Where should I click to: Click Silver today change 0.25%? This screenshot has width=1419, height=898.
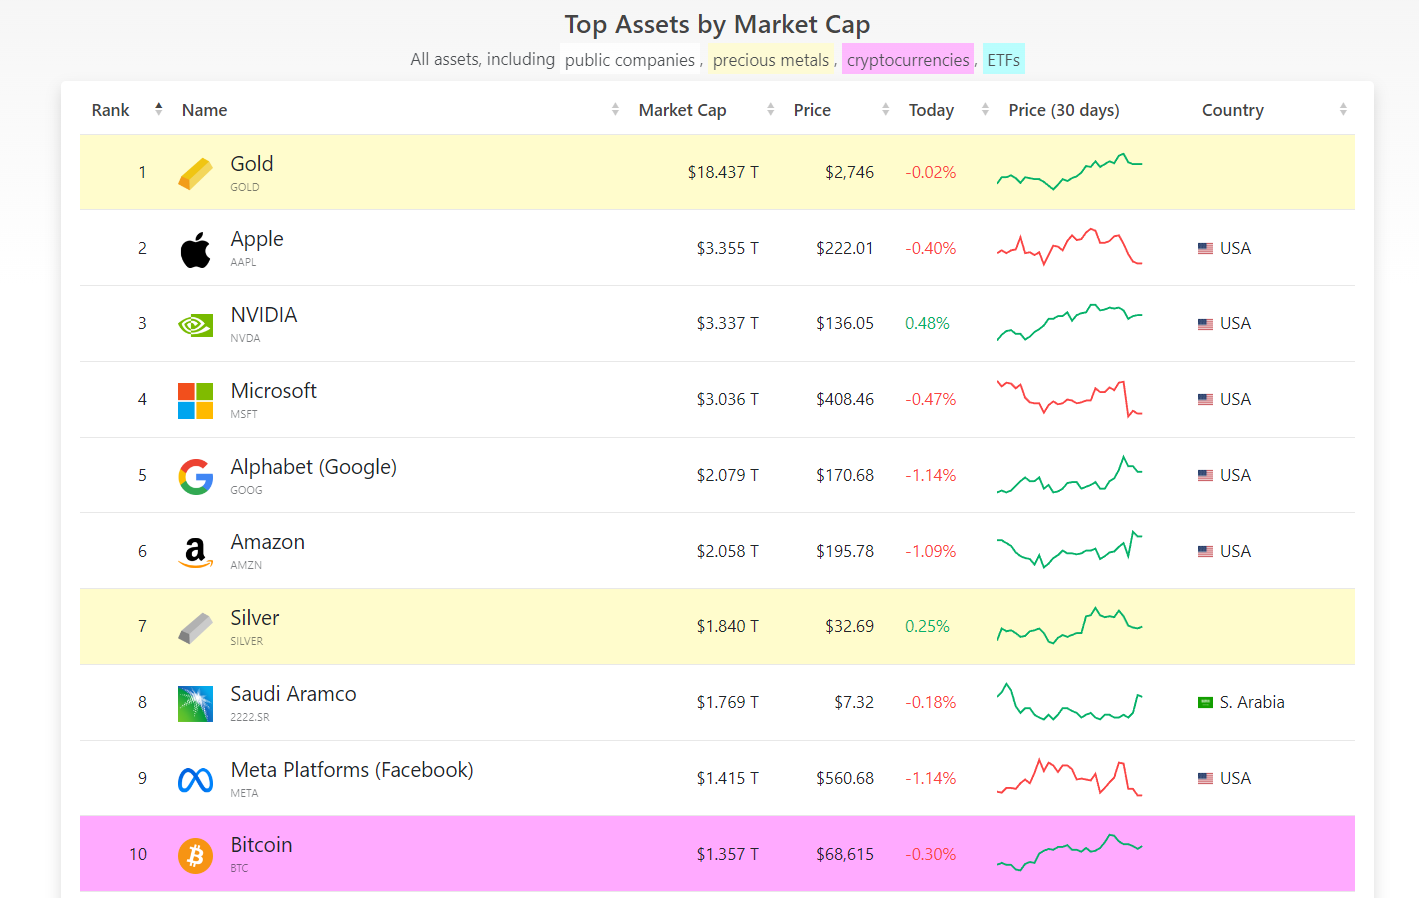[927, 626]
